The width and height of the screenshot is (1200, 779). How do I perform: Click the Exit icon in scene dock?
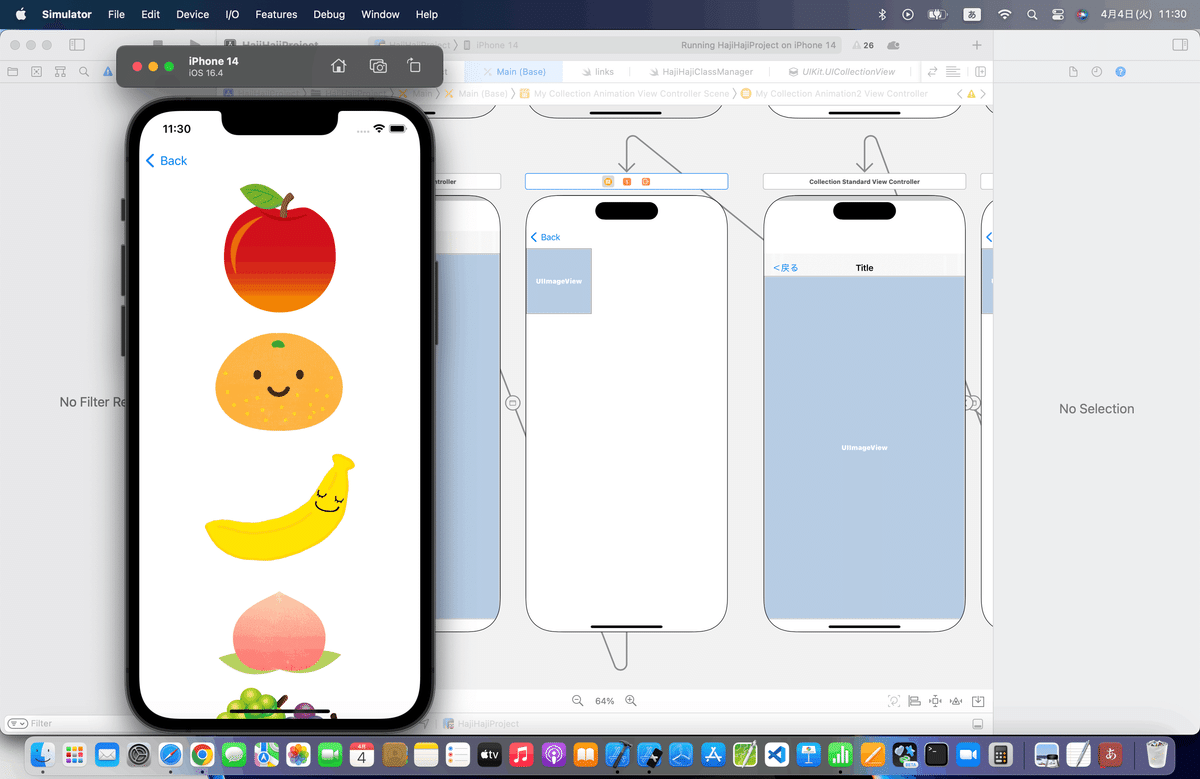coord(645,181)
